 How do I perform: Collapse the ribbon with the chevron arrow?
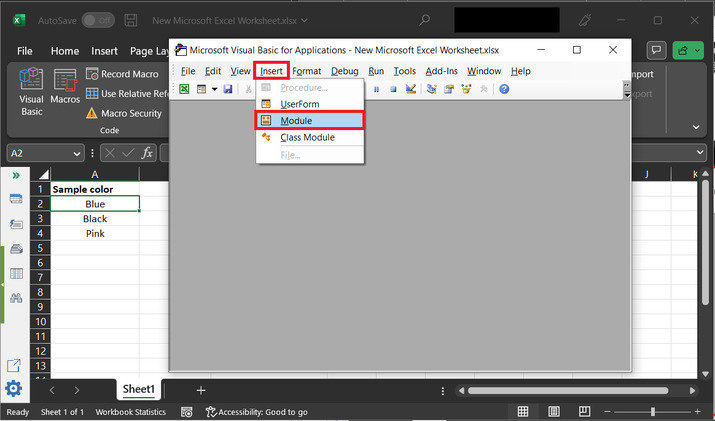696,127
